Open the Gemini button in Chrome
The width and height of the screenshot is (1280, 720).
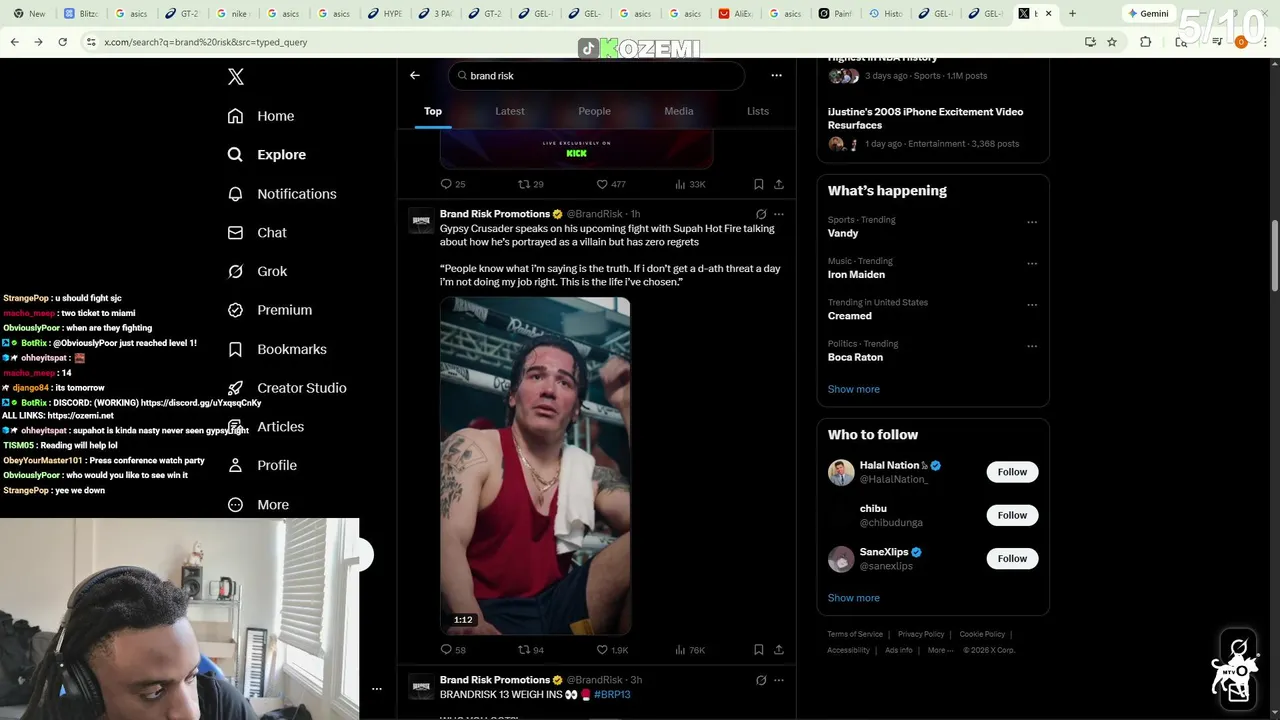coord(1148,14)
